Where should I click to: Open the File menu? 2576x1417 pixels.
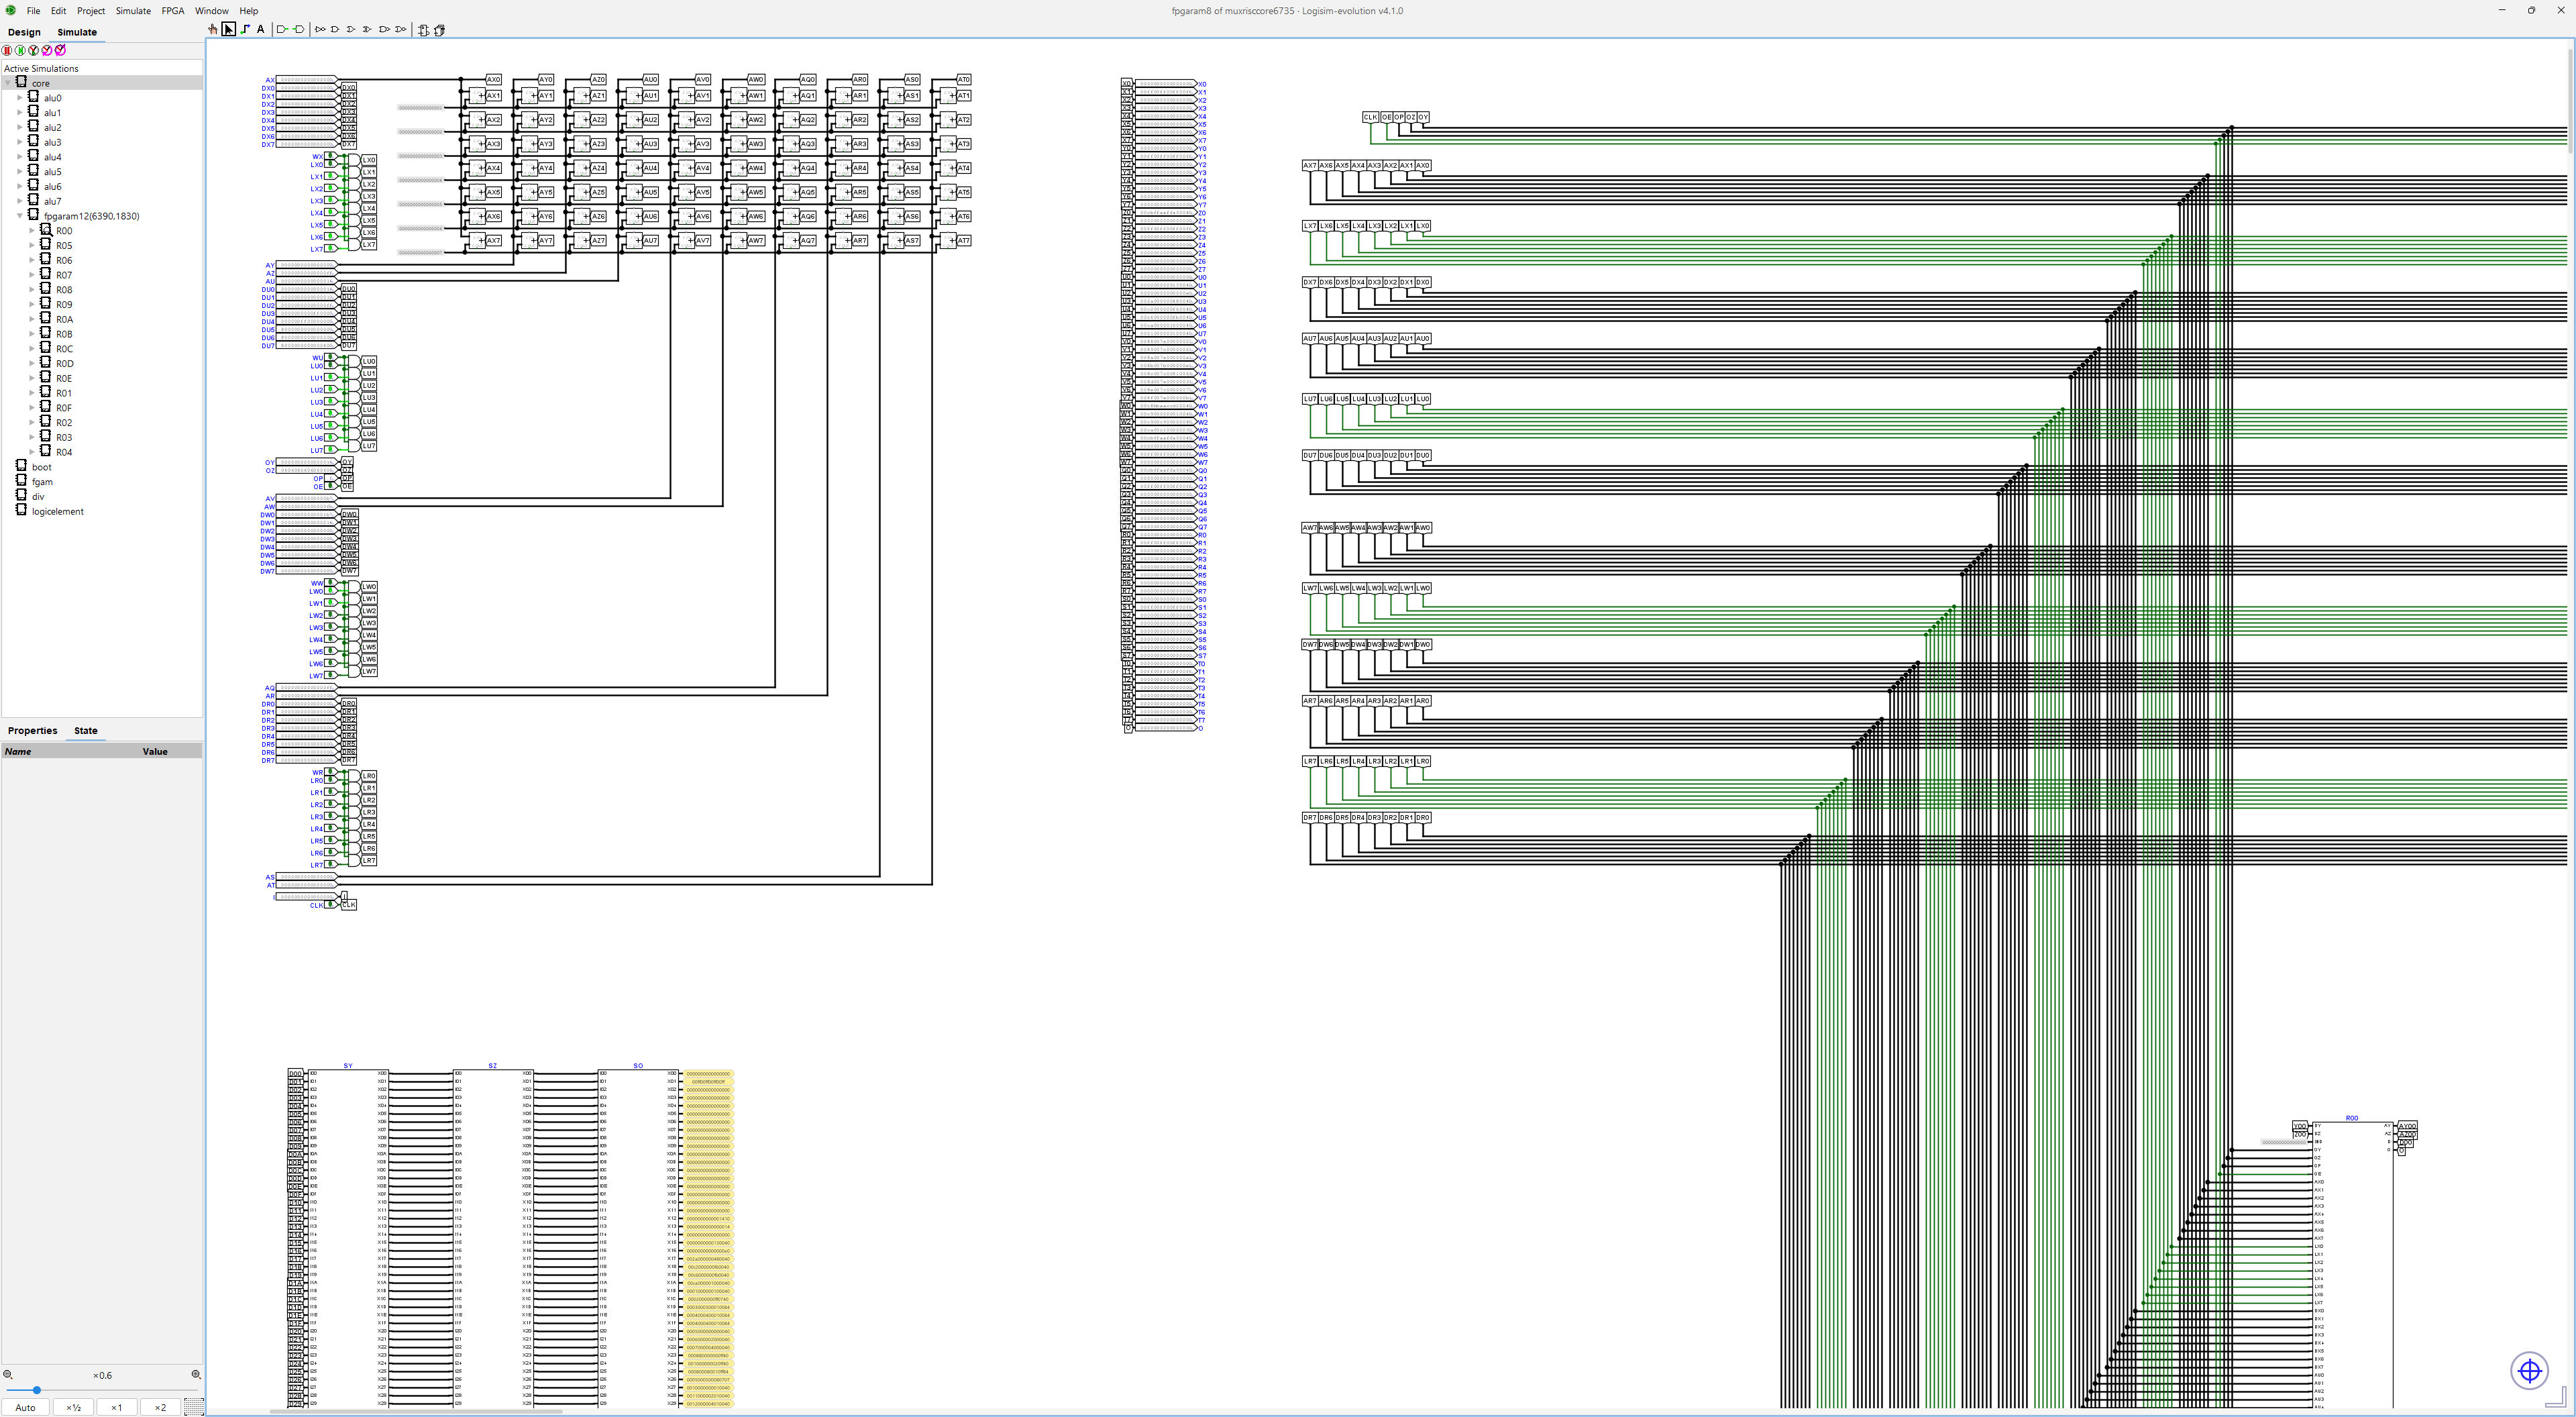33,11
